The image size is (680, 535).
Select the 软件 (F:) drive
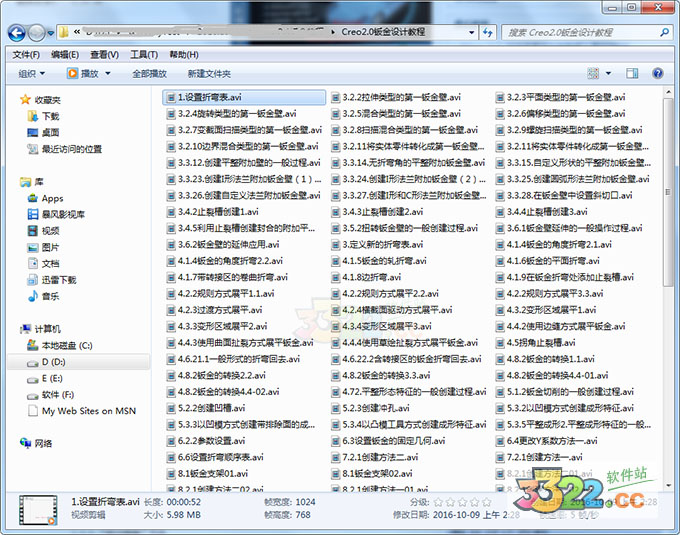(57, 395)
